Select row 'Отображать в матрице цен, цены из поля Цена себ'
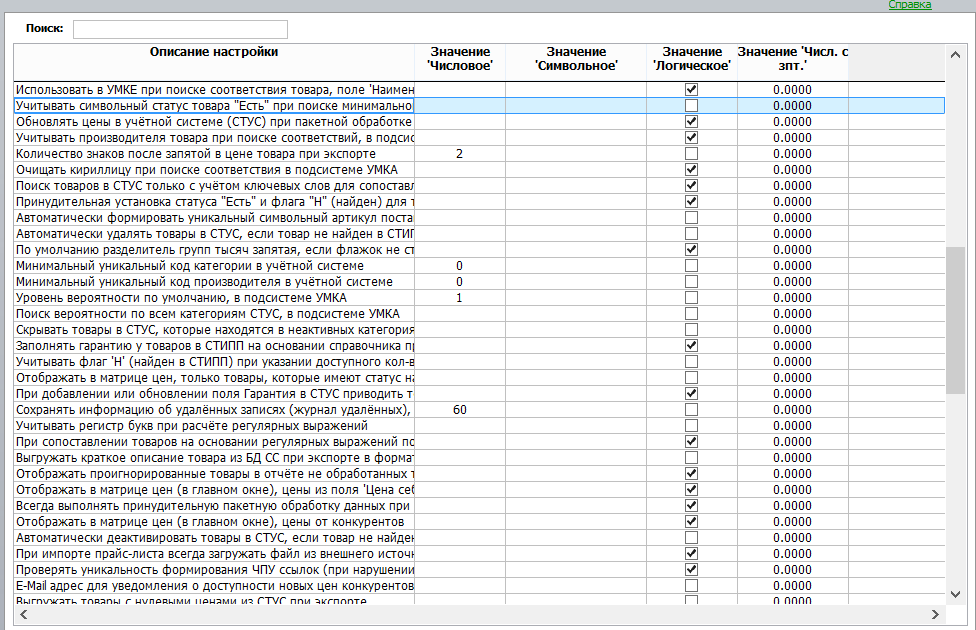 [x=479, y=490]
